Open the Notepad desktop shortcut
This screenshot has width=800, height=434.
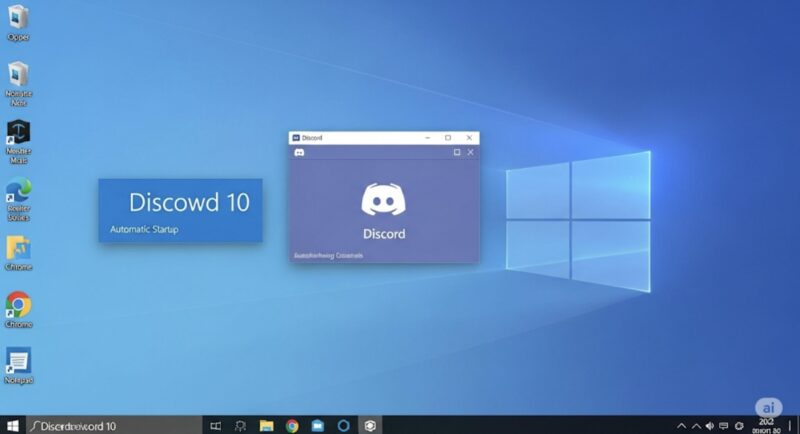[18, 361]
